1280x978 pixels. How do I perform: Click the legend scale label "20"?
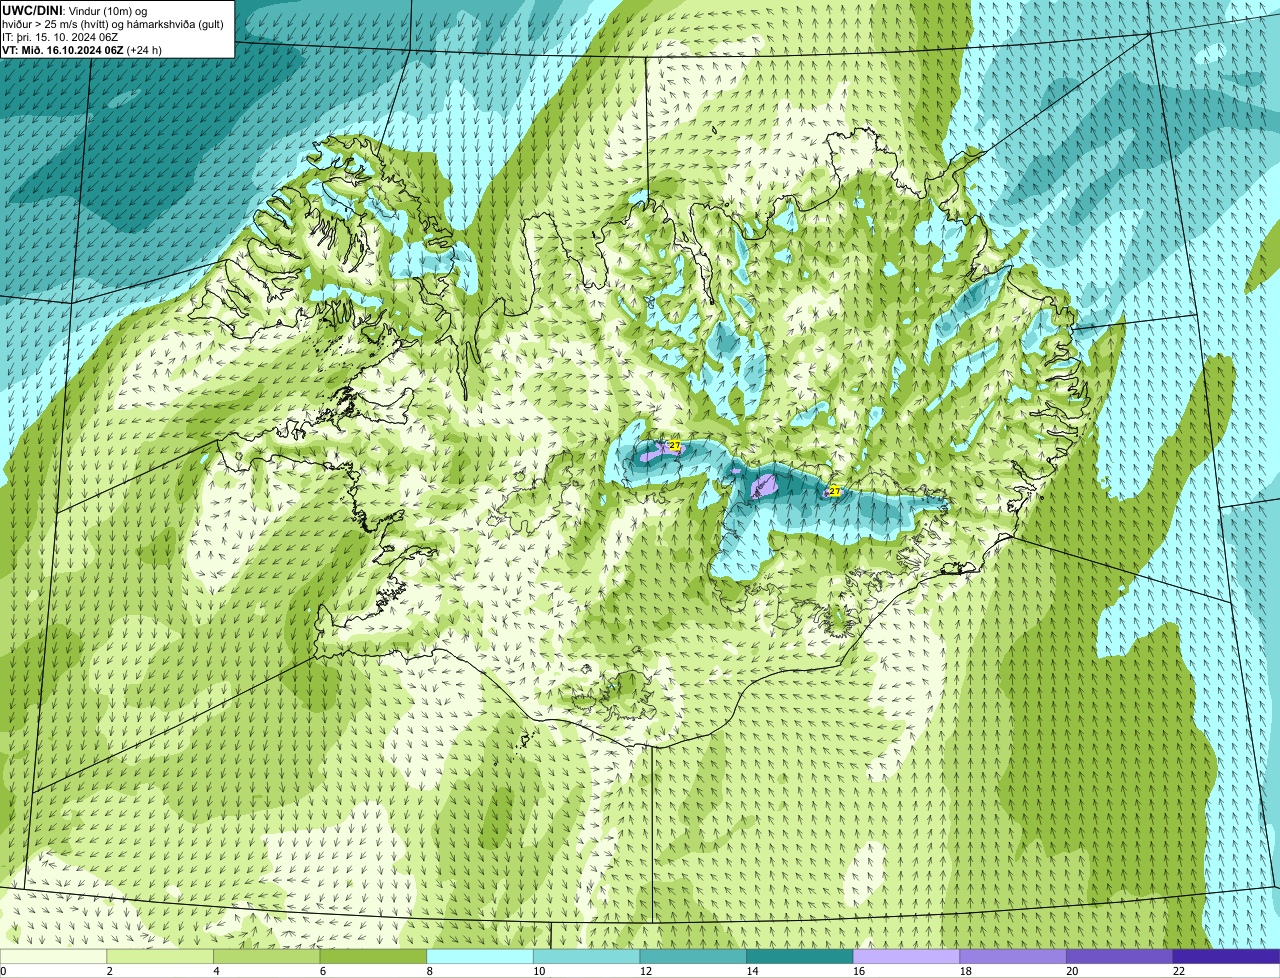click(x=1072, y=971)
